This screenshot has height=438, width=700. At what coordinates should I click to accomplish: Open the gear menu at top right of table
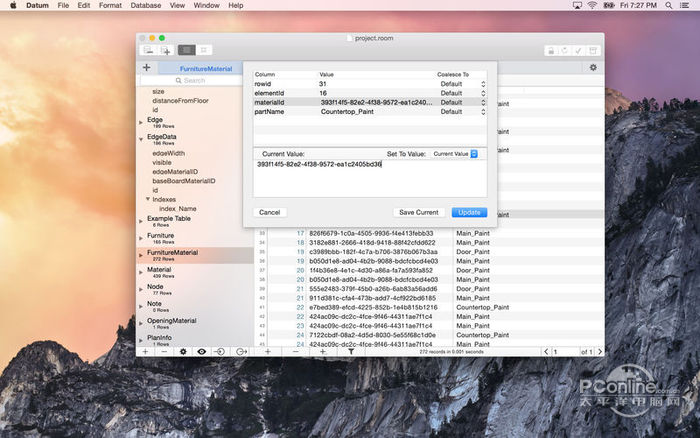[593, 67]
